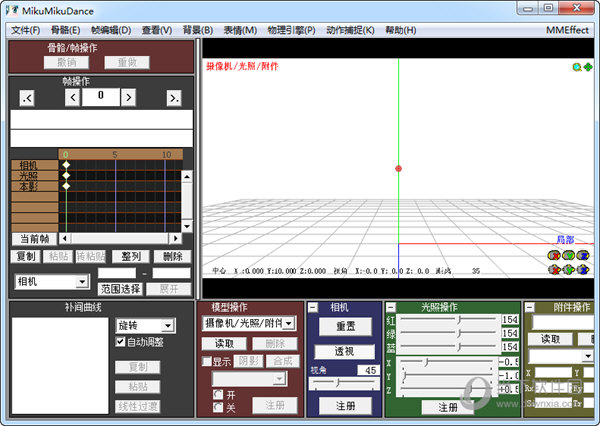Viewport: 600px width, 426px height.
Task: Open the Help (帮助) menu
Action: pyautogui.click(x=401, y=30)
